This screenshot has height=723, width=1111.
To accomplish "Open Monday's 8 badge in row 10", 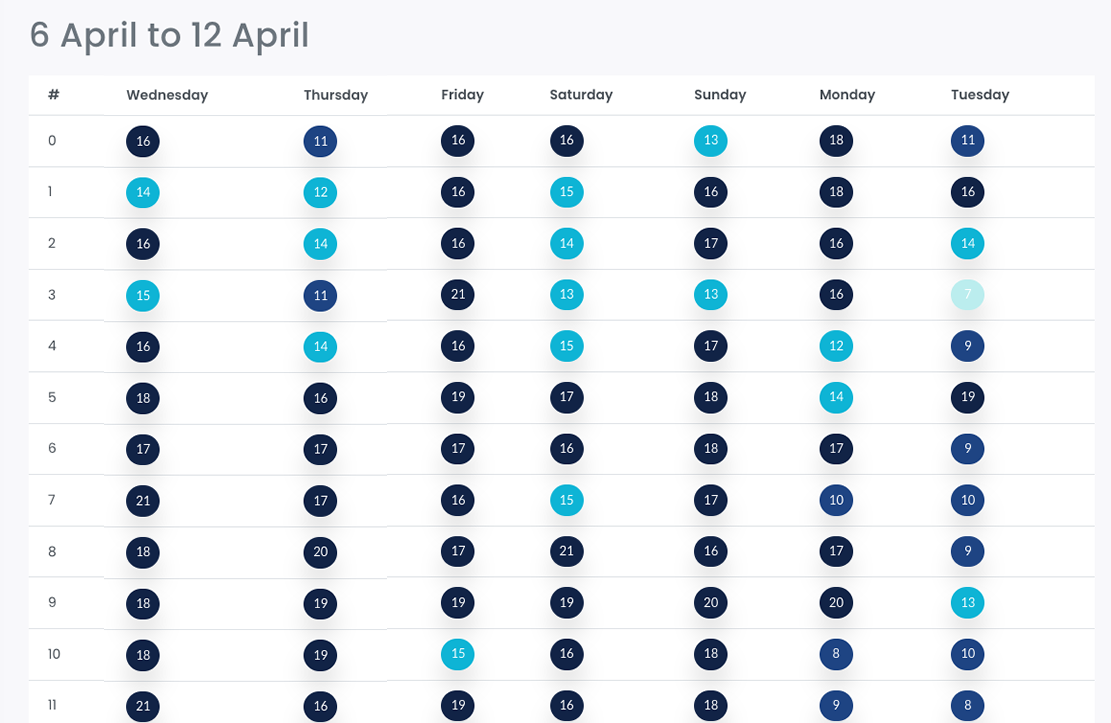I will point(836,654).
